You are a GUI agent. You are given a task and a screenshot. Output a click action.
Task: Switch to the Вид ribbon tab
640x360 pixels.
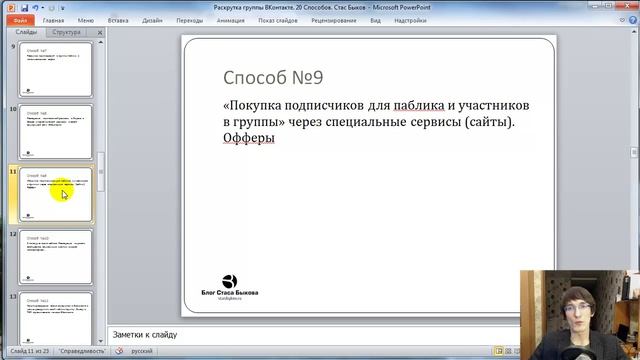376,20
